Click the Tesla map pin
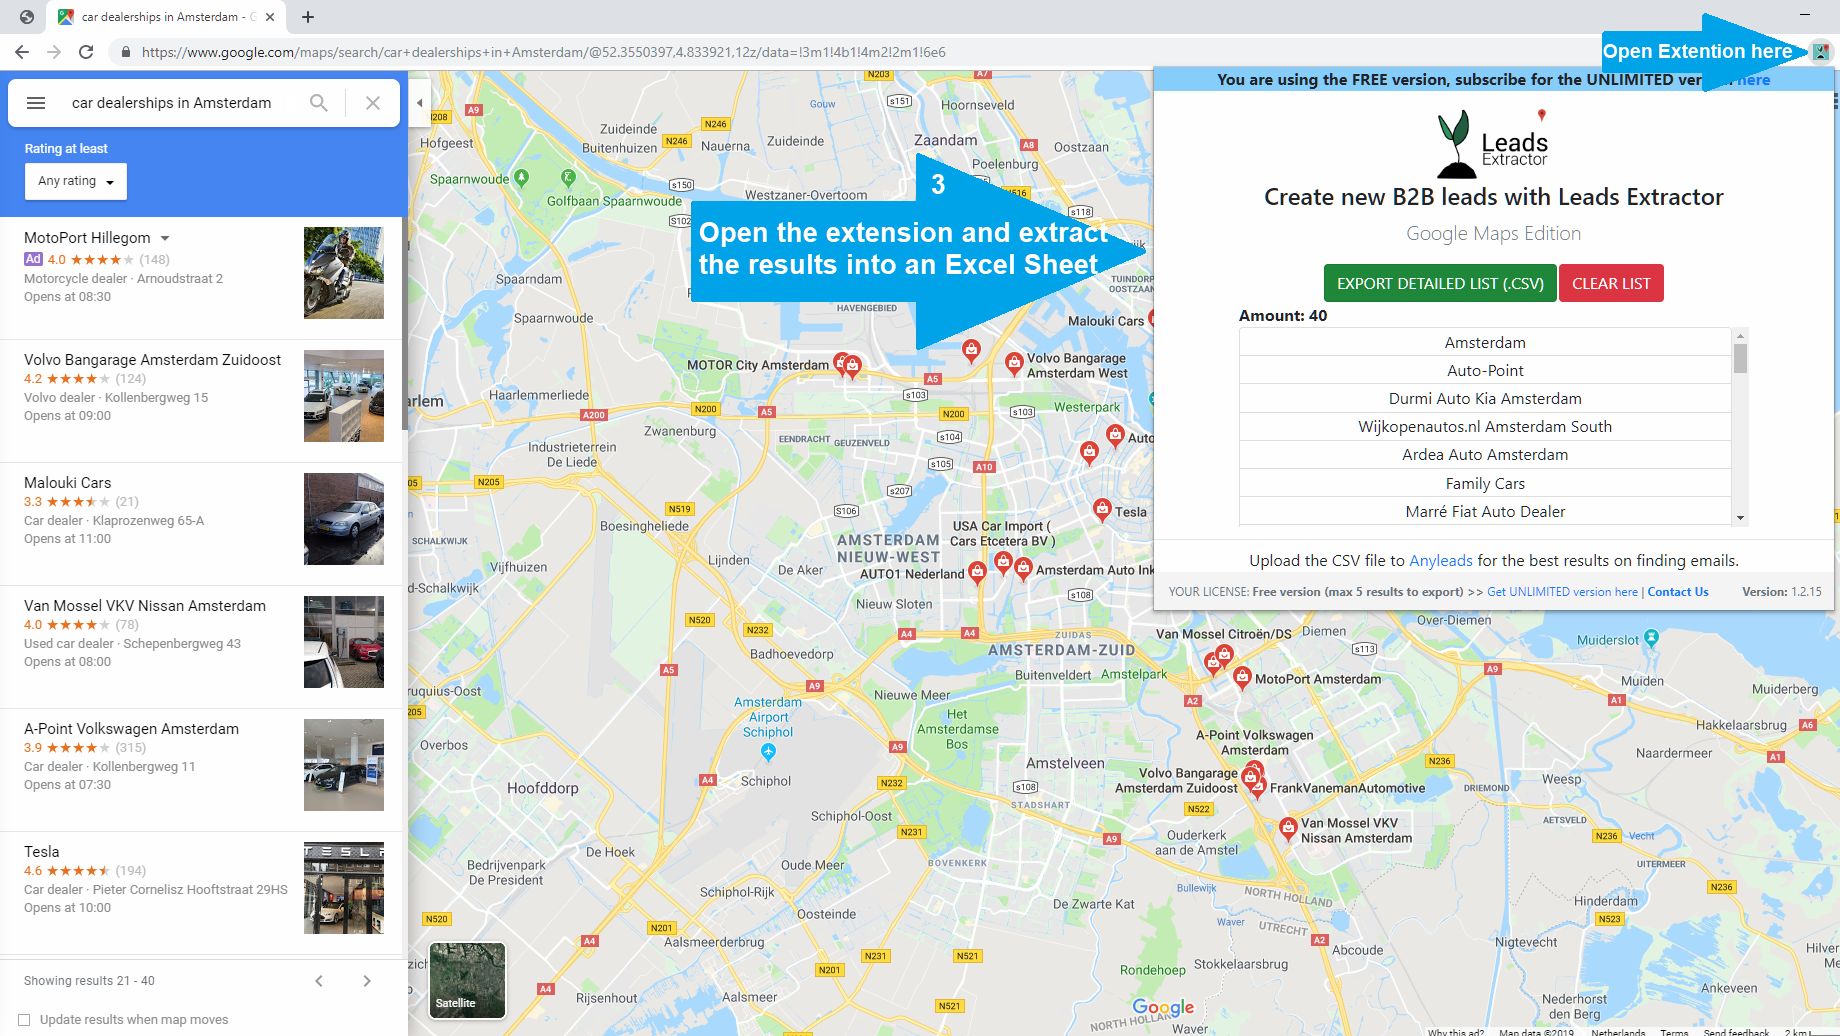The width and height of the screenshot is (1840, 1036). click(1102, 509)
